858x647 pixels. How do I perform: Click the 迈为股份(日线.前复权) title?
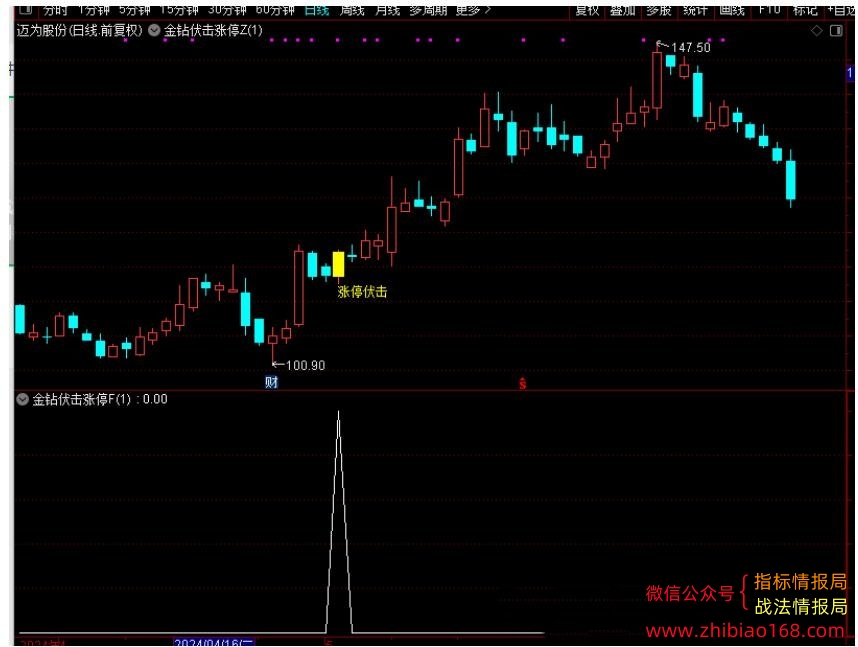79,31
